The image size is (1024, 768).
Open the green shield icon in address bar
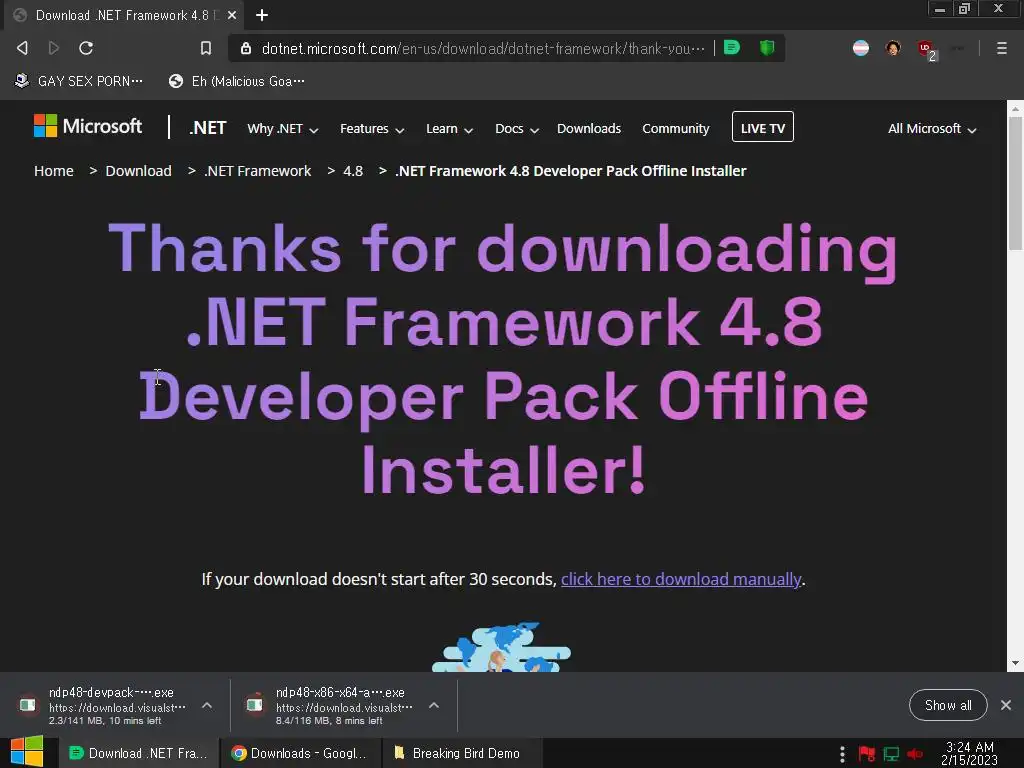(x=767, y=48)
